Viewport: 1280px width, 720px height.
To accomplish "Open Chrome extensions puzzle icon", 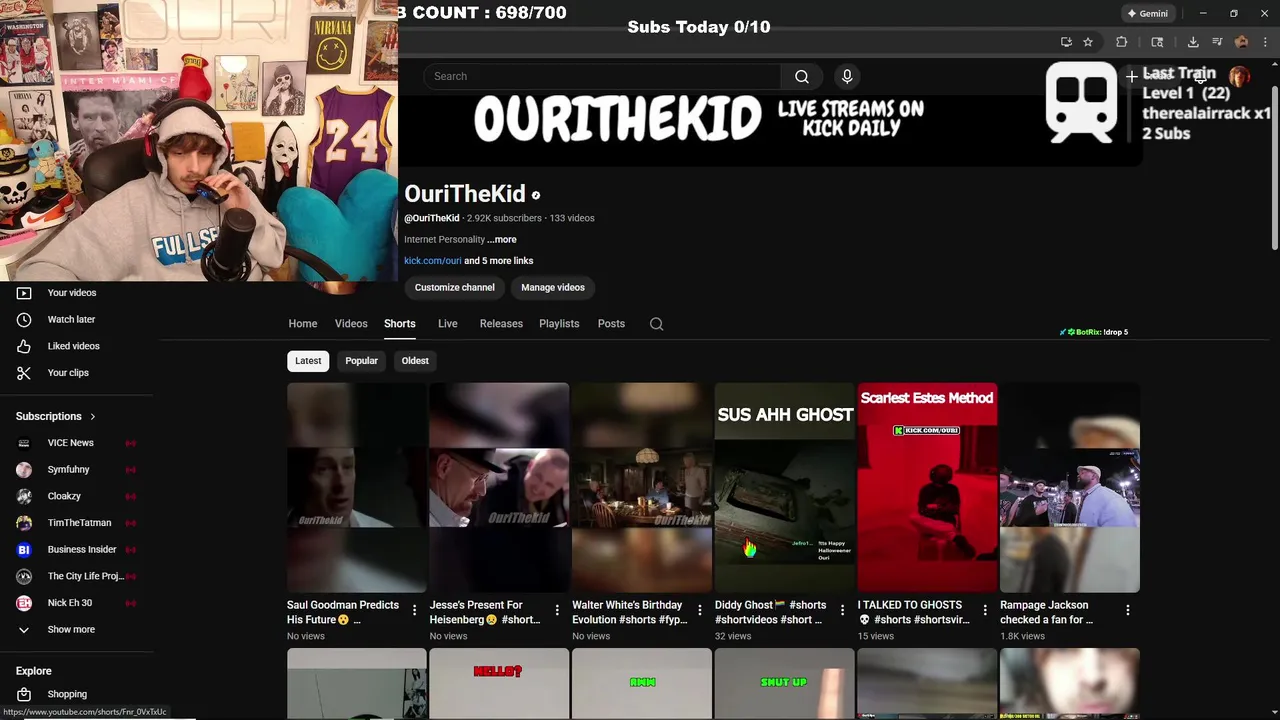I will tap(1121, 42).
